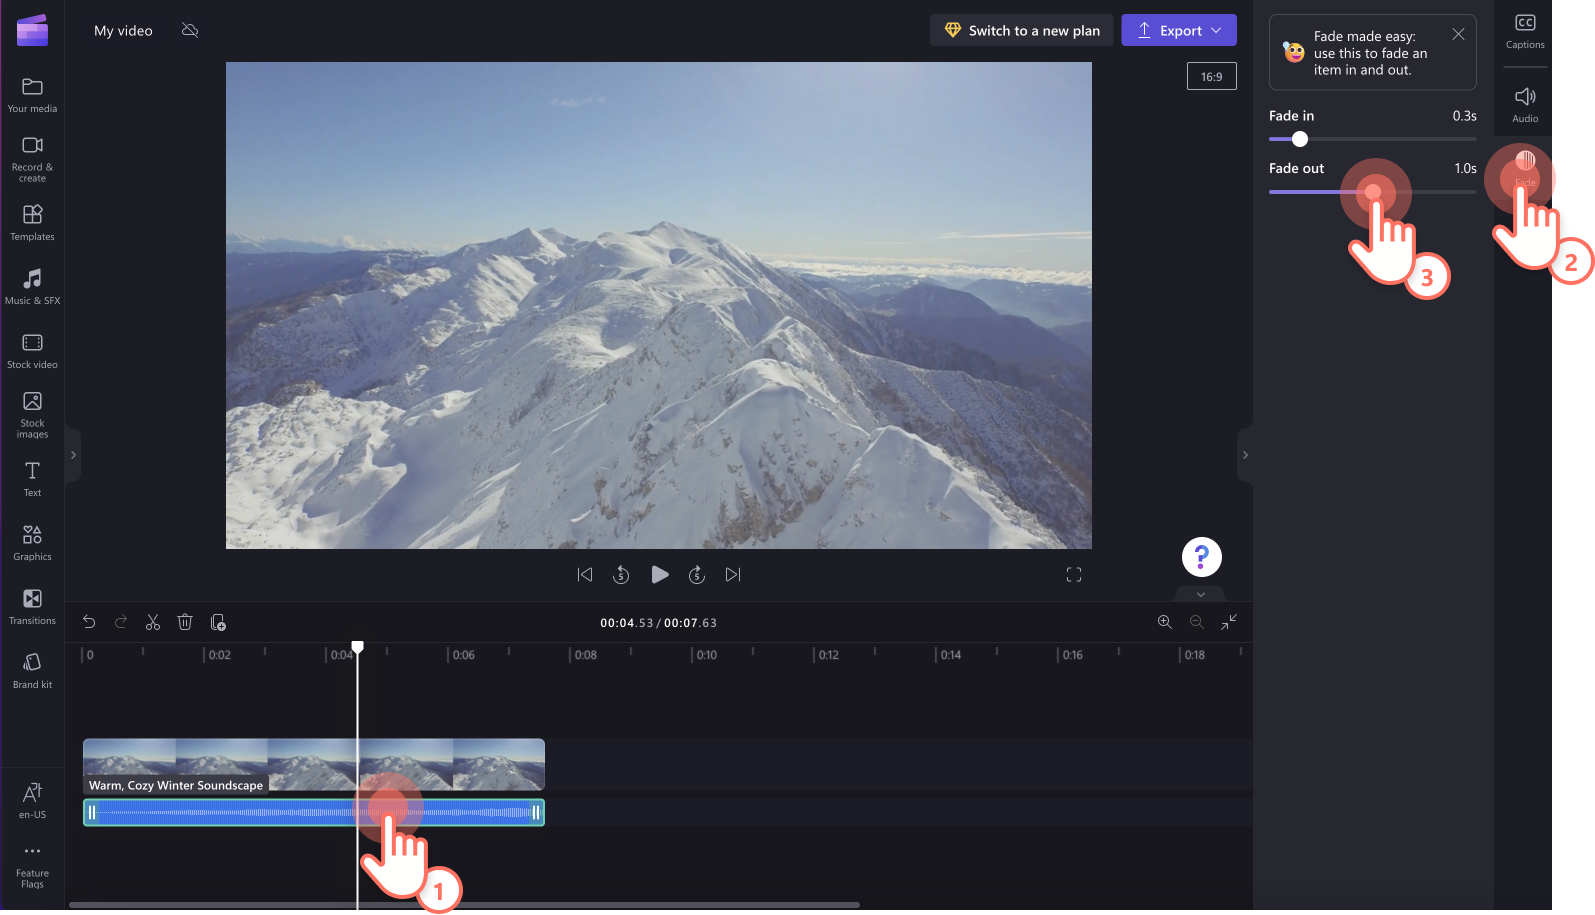
Task: Open the Fade properties tab
Action: click(x=1525, y=168)
